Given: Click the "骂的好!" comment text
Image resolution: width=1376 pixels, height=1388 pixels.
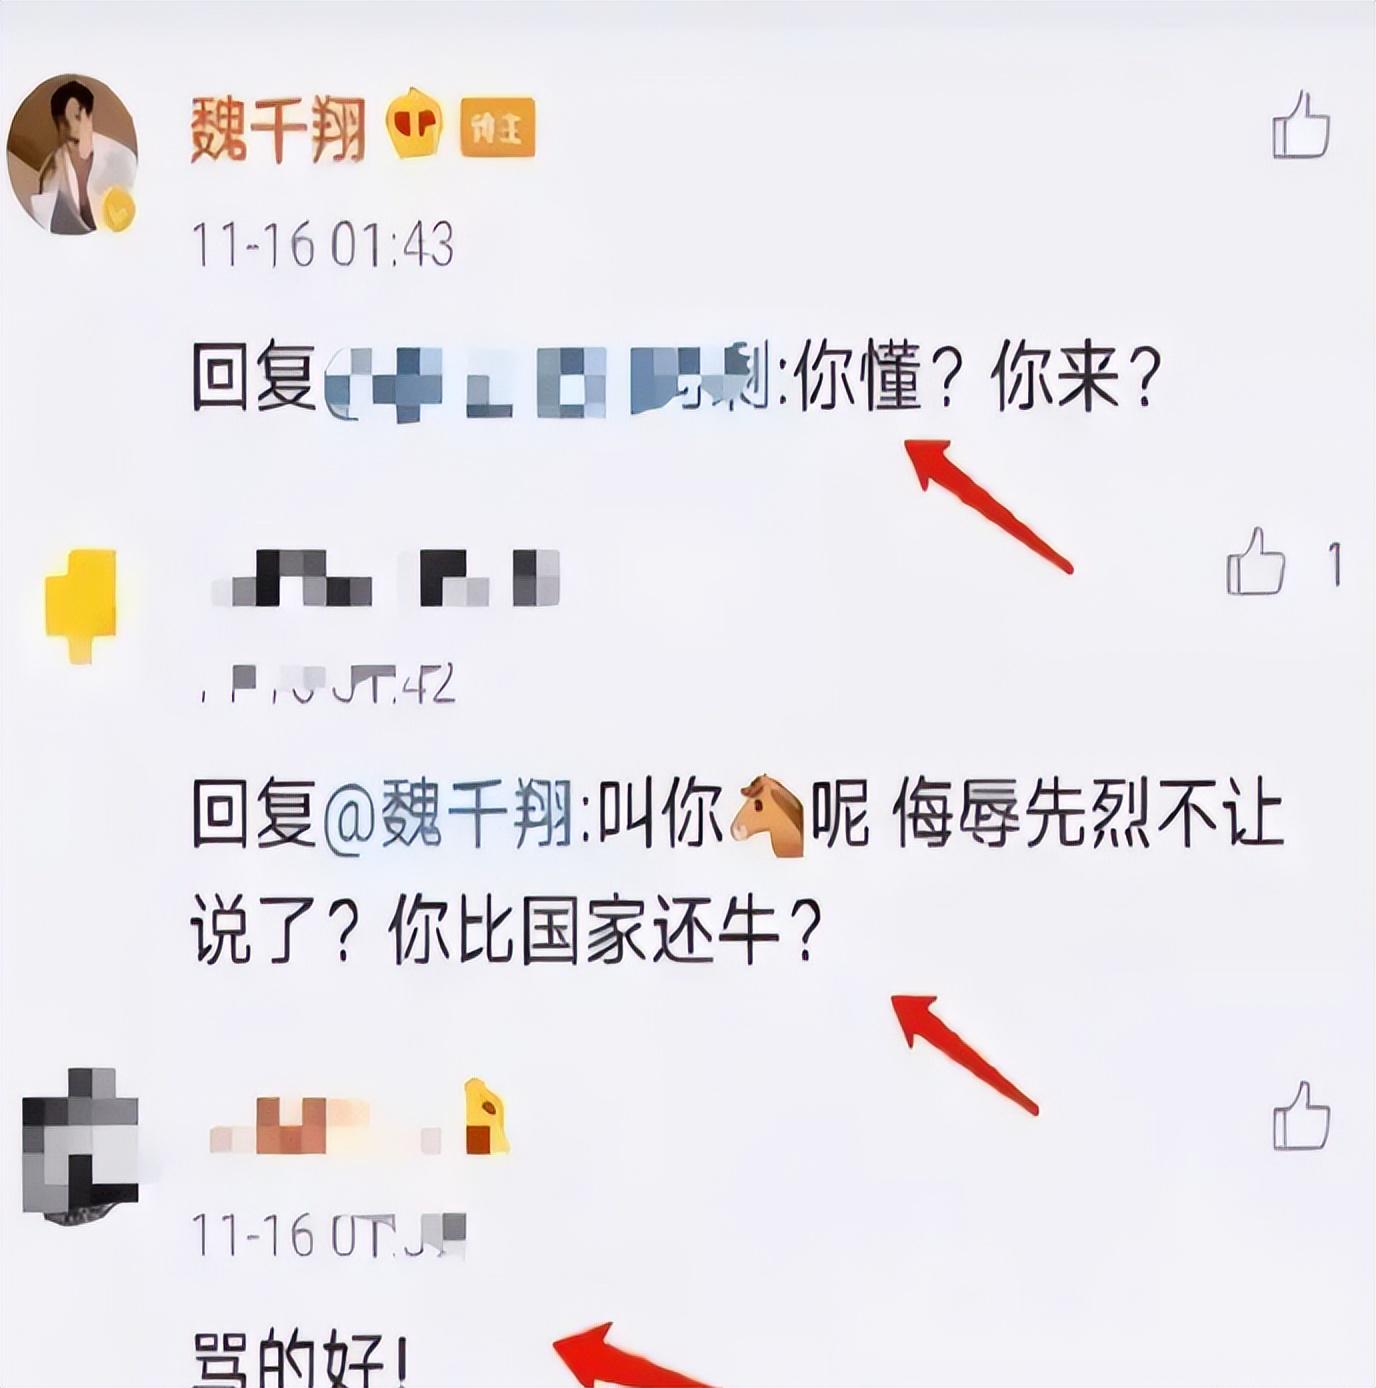Looking at the screenshot, I should (x=300, y=1361).
